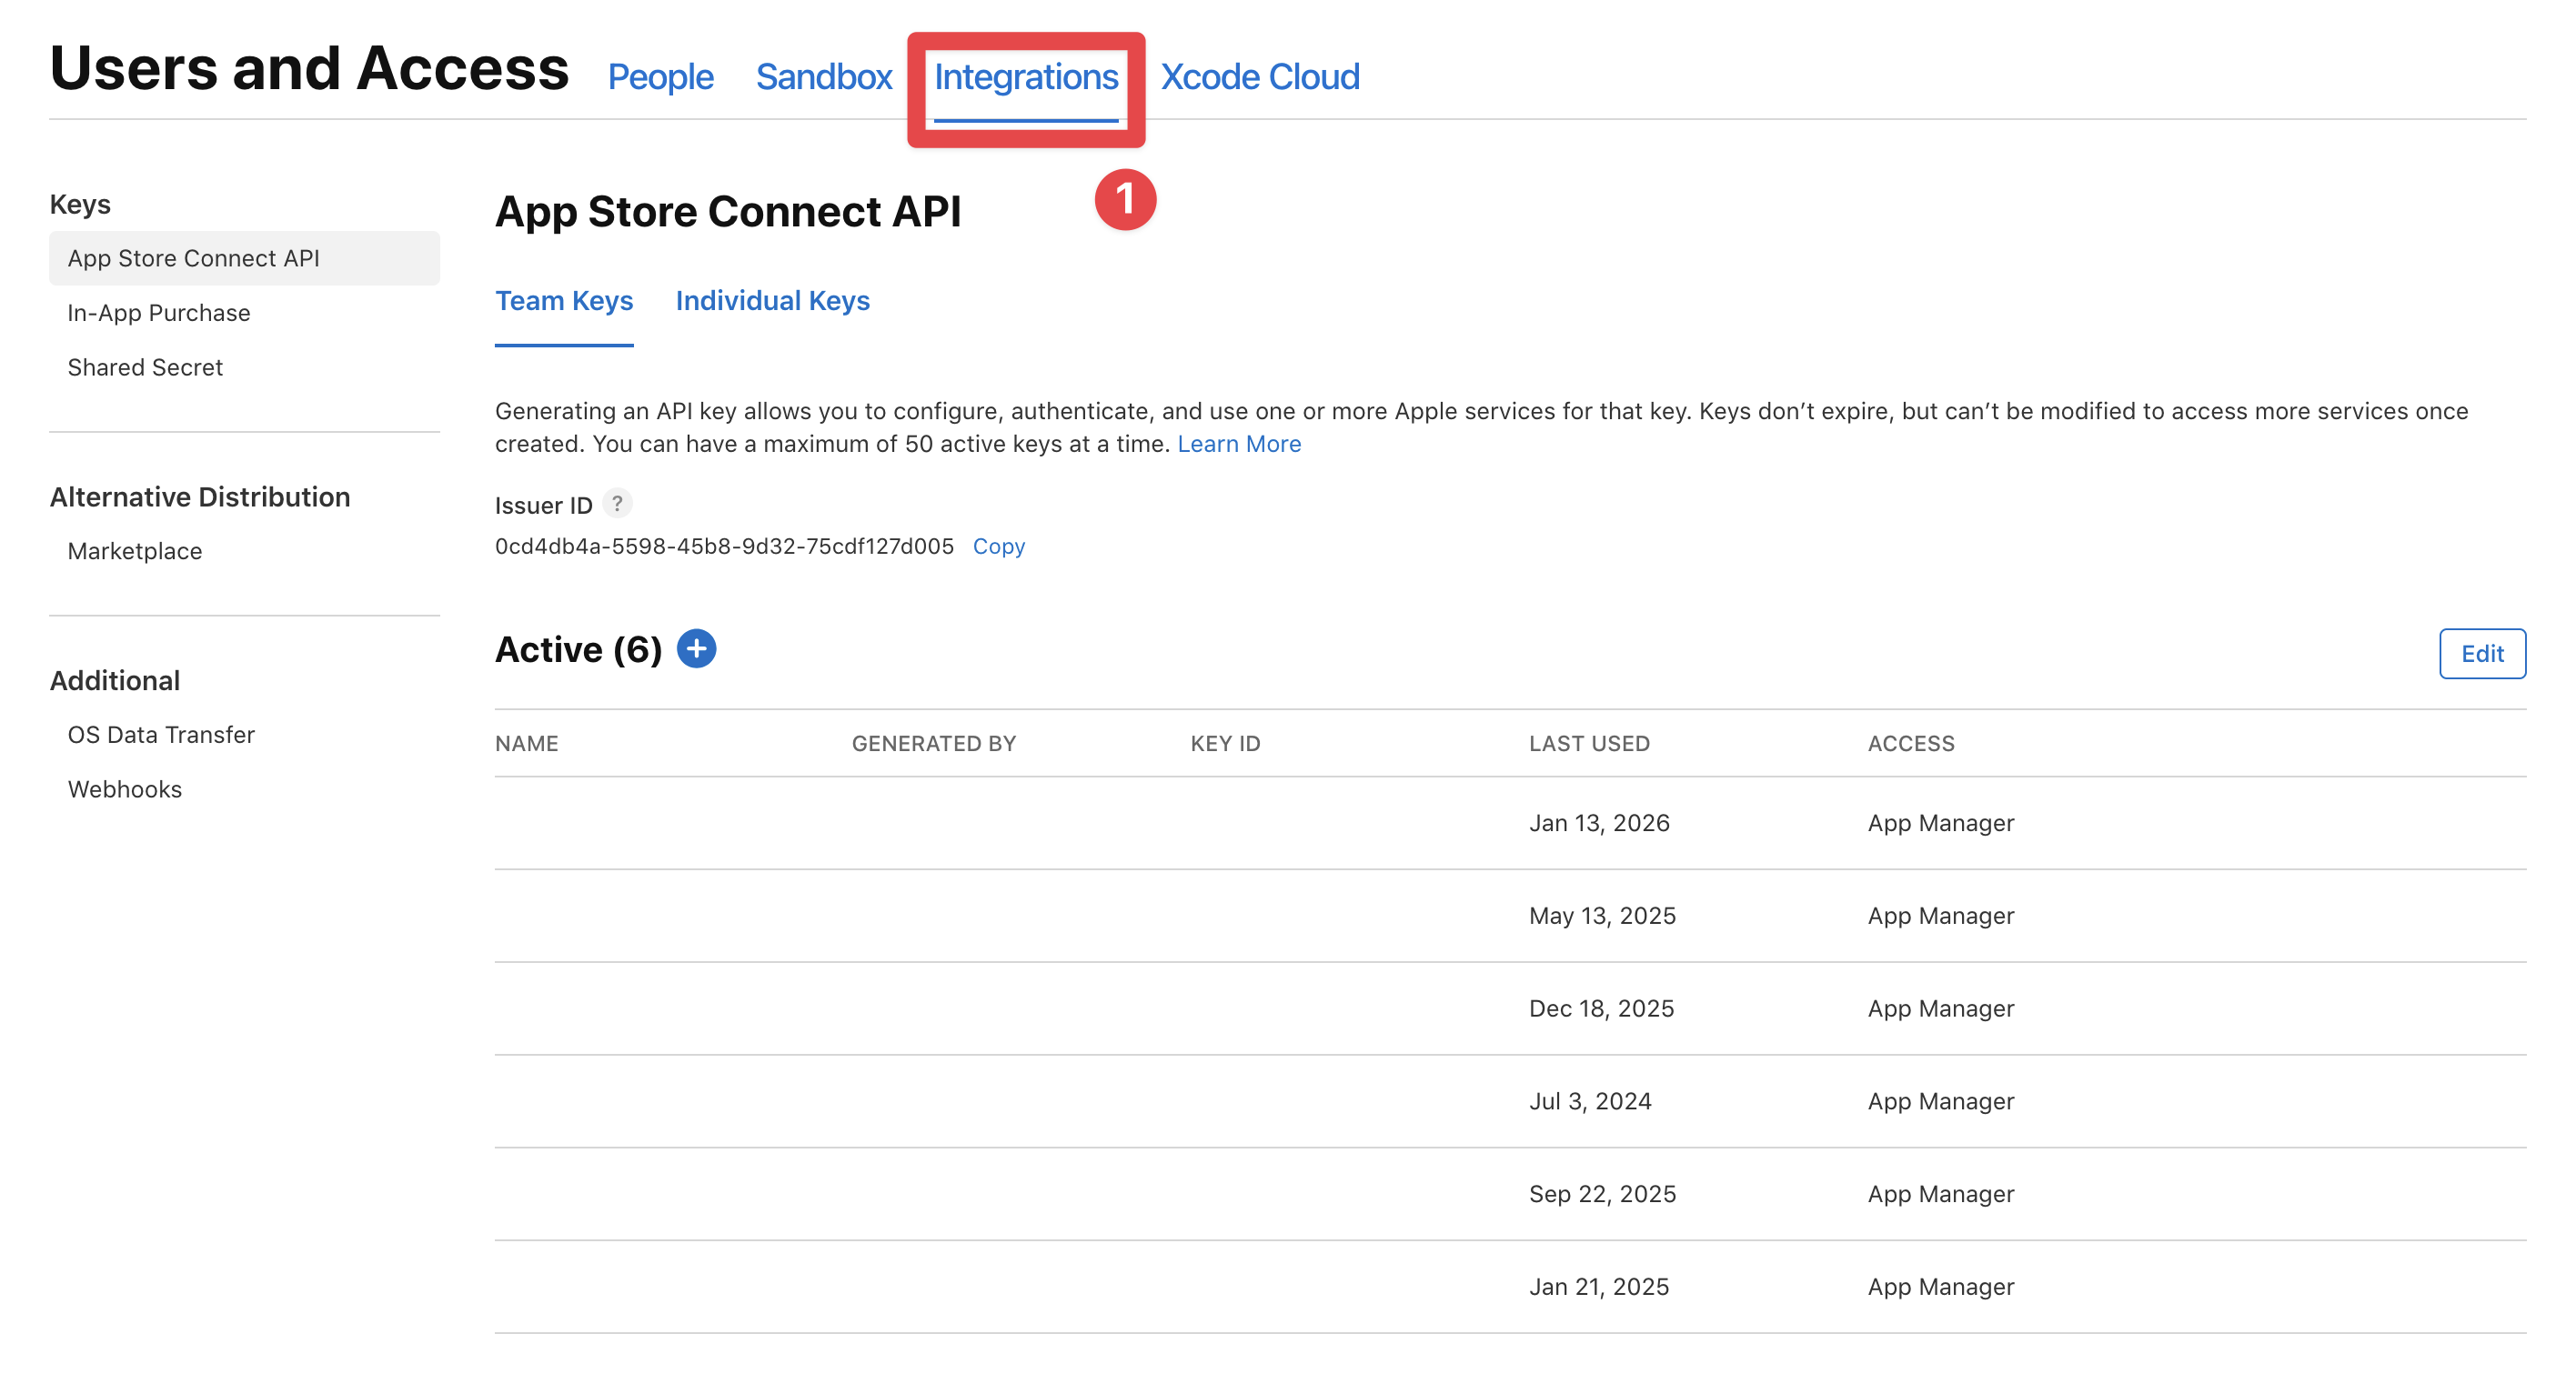This screenshot has height=1384, width=2576.
Task: Go to the Xcode Cloud tab
Action: (1259, 76)
